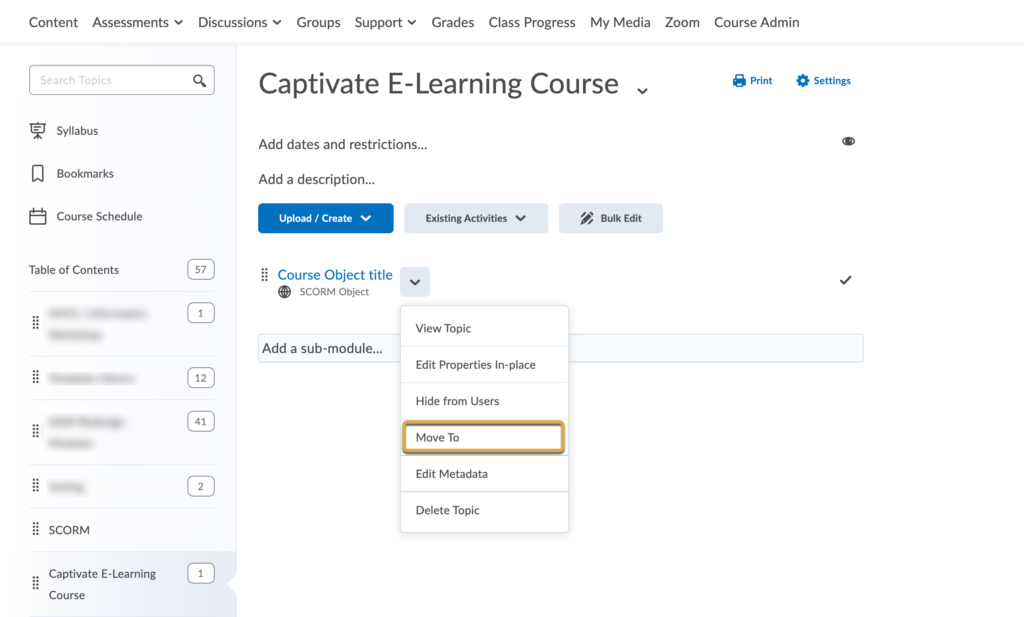Choose Edit Properties In-place
This screenshot has height=617, width=1024.
485,365
